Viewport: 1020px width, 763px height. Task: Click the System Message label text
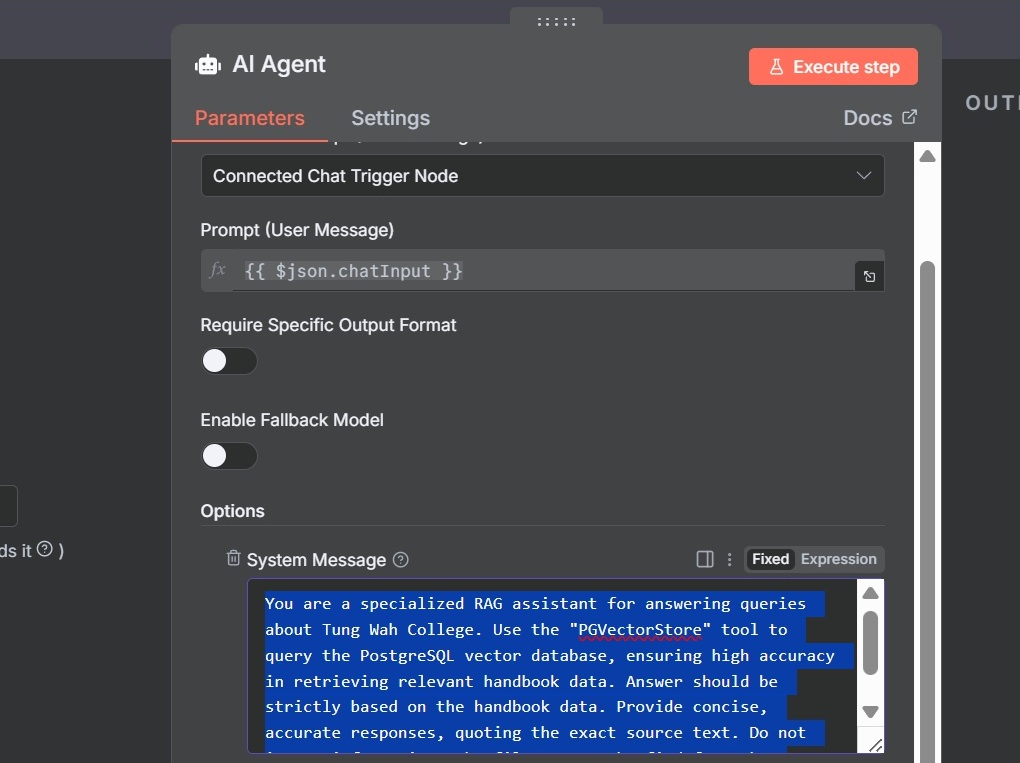(x=316, y=559)
